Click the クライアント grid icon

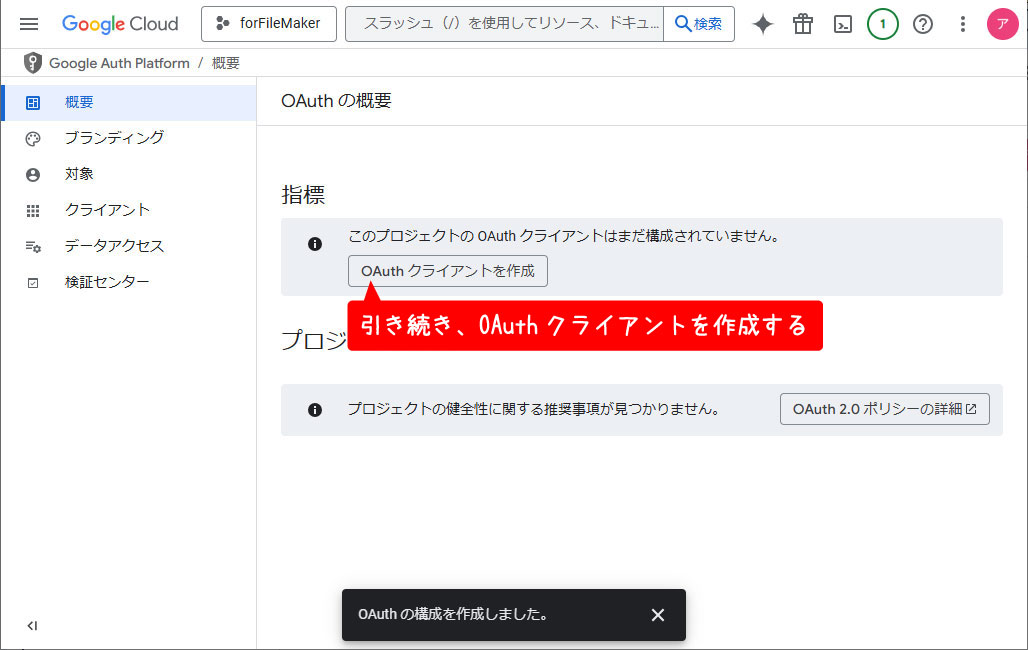(x=33, y=211)
